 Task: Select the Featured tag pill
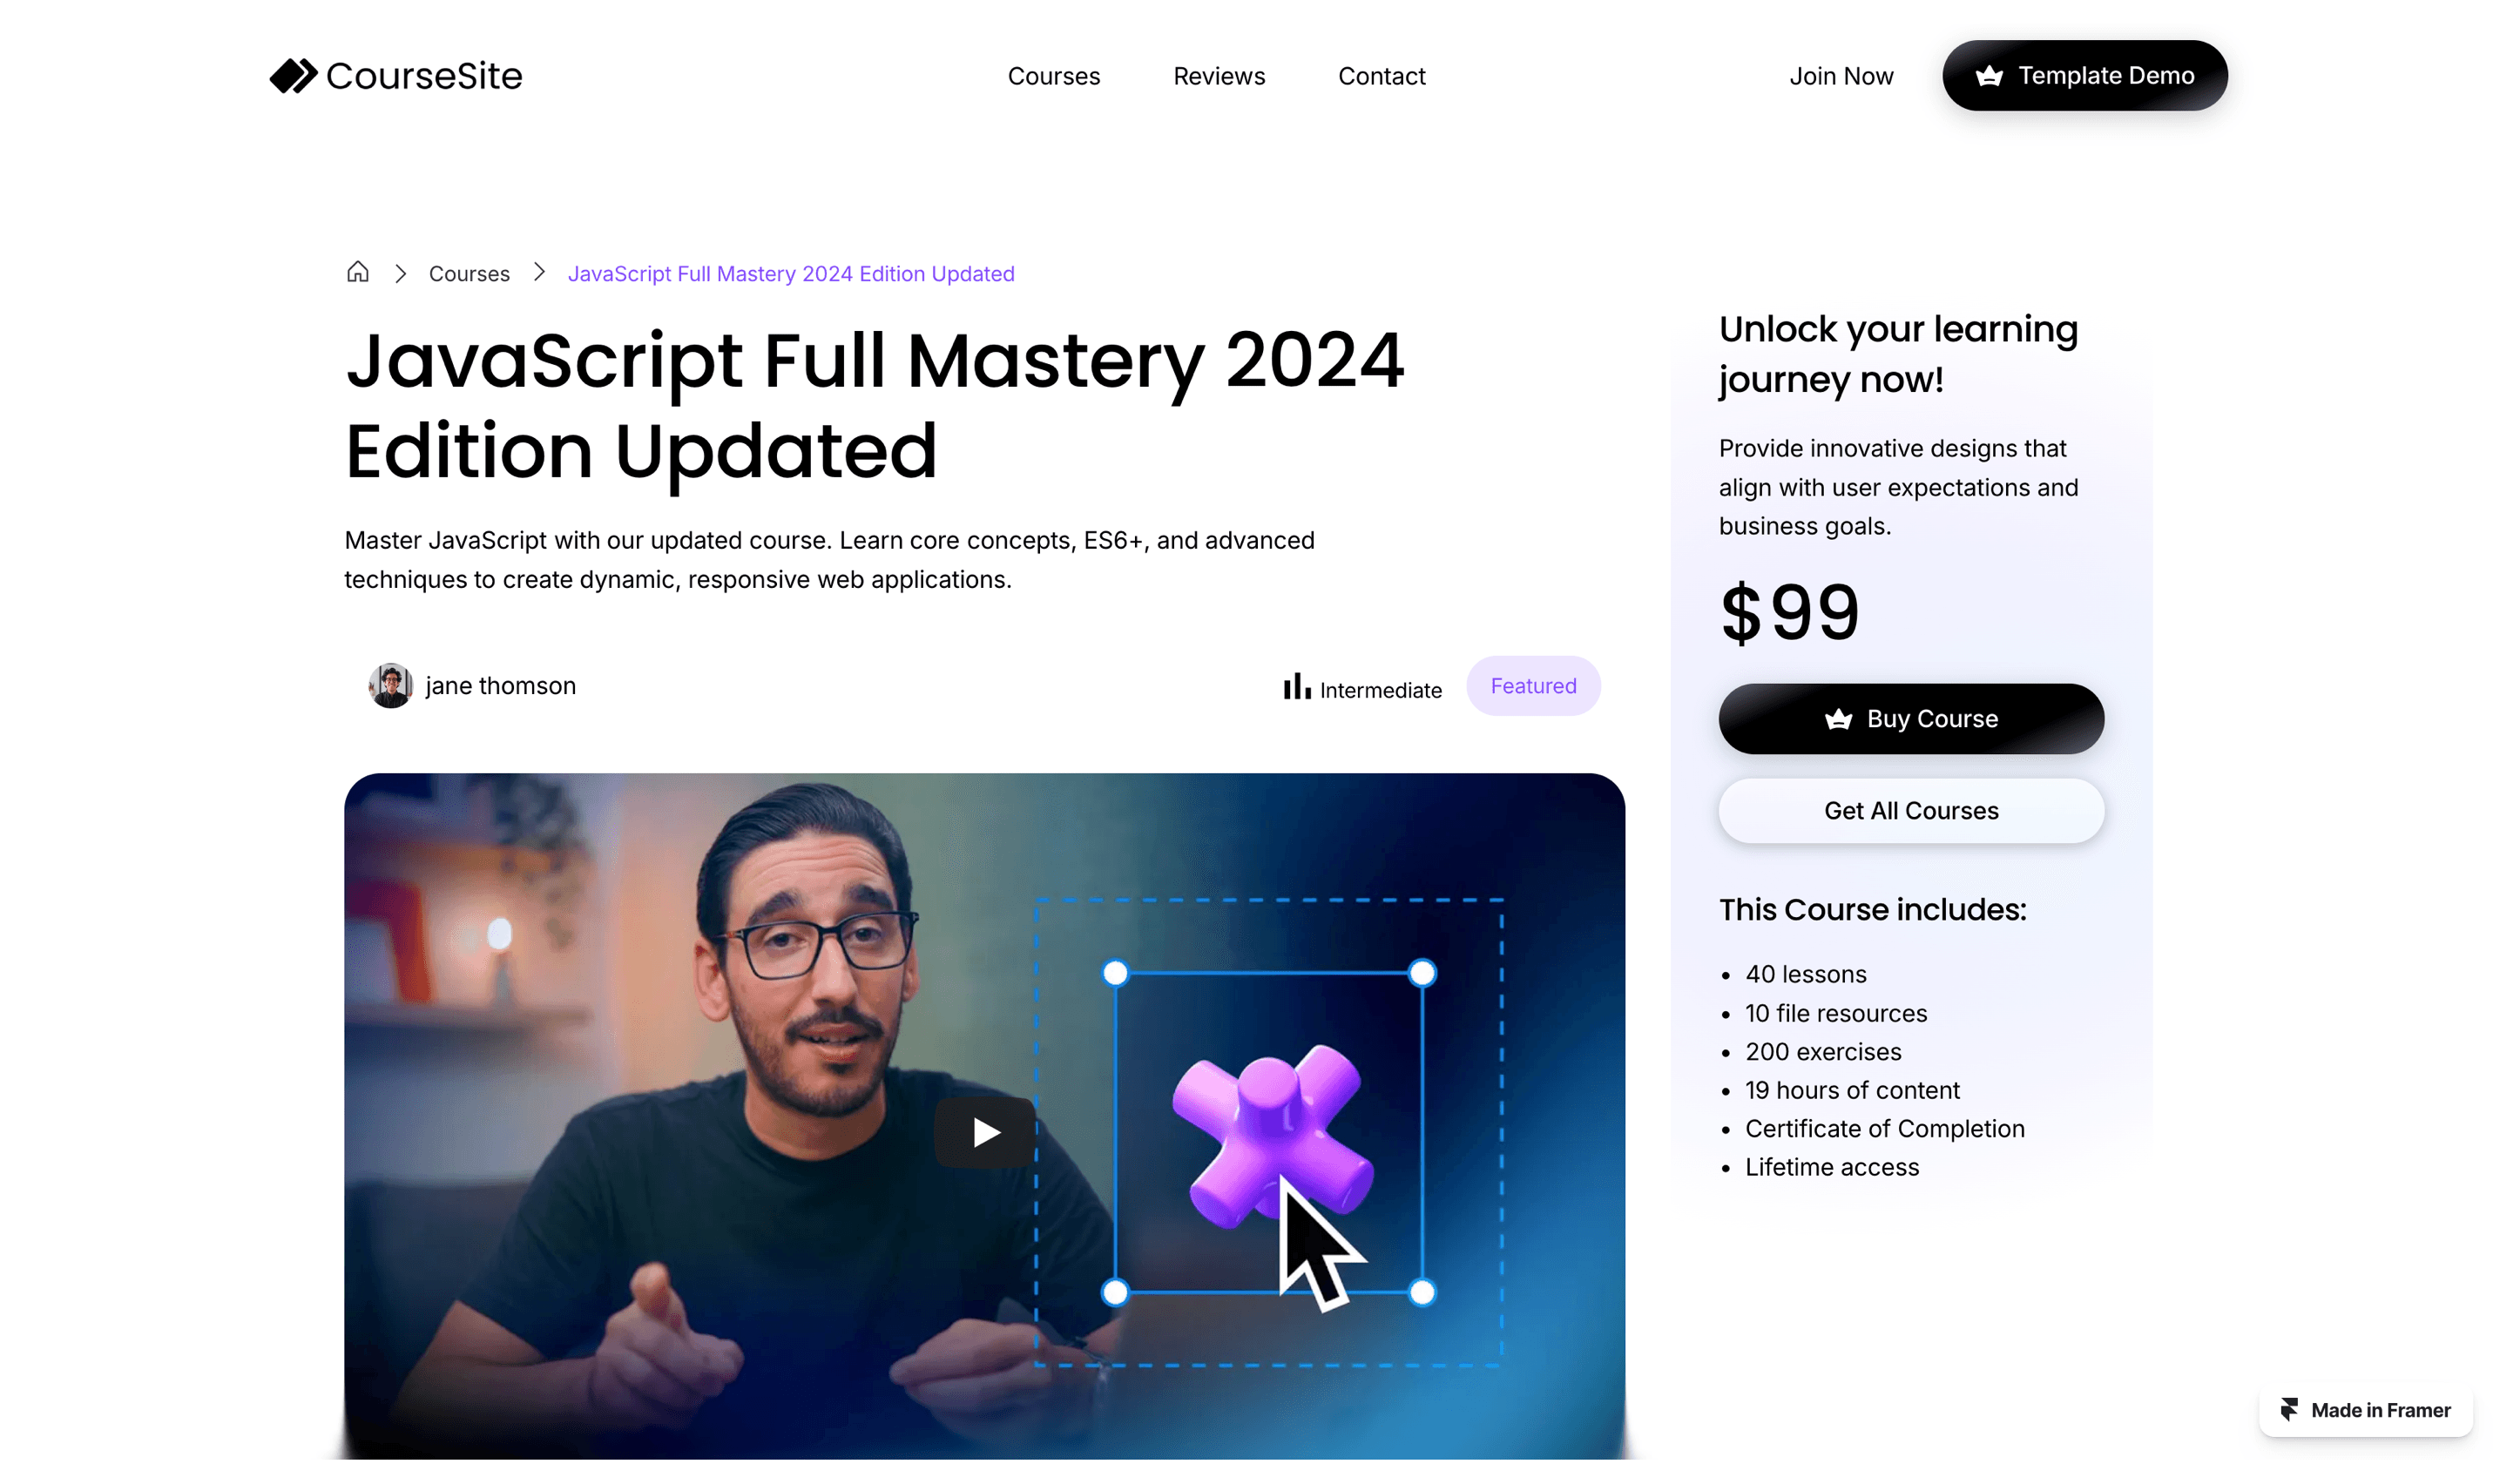pos(1532,686)
